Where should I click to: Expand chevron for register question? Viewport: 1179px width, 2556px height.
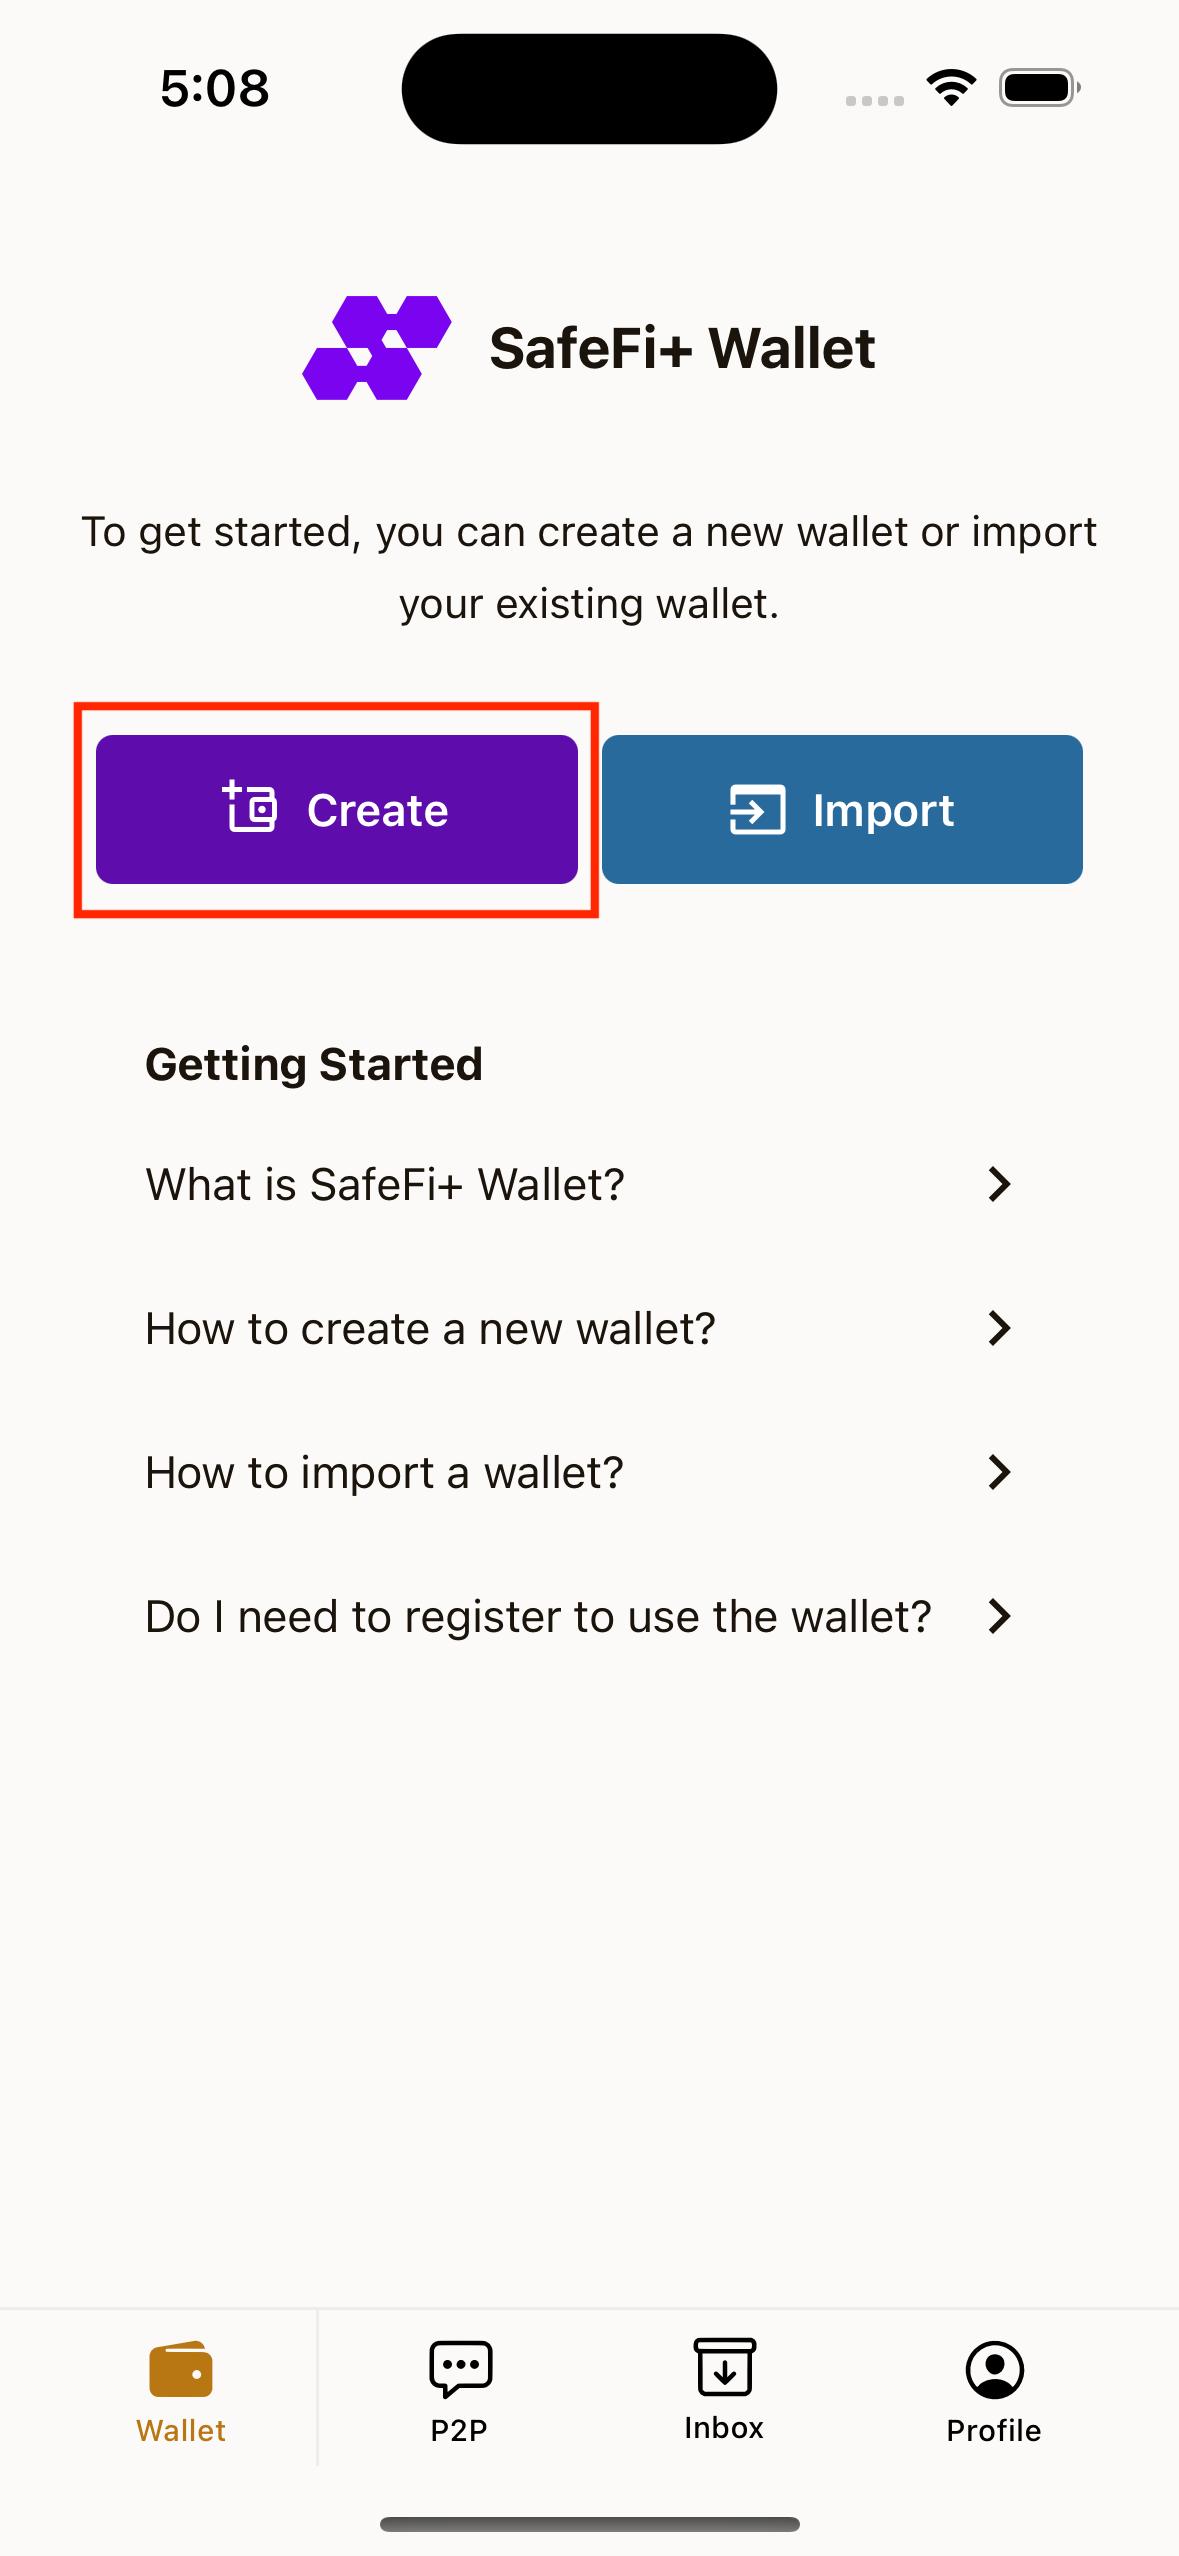point(999,1616)
